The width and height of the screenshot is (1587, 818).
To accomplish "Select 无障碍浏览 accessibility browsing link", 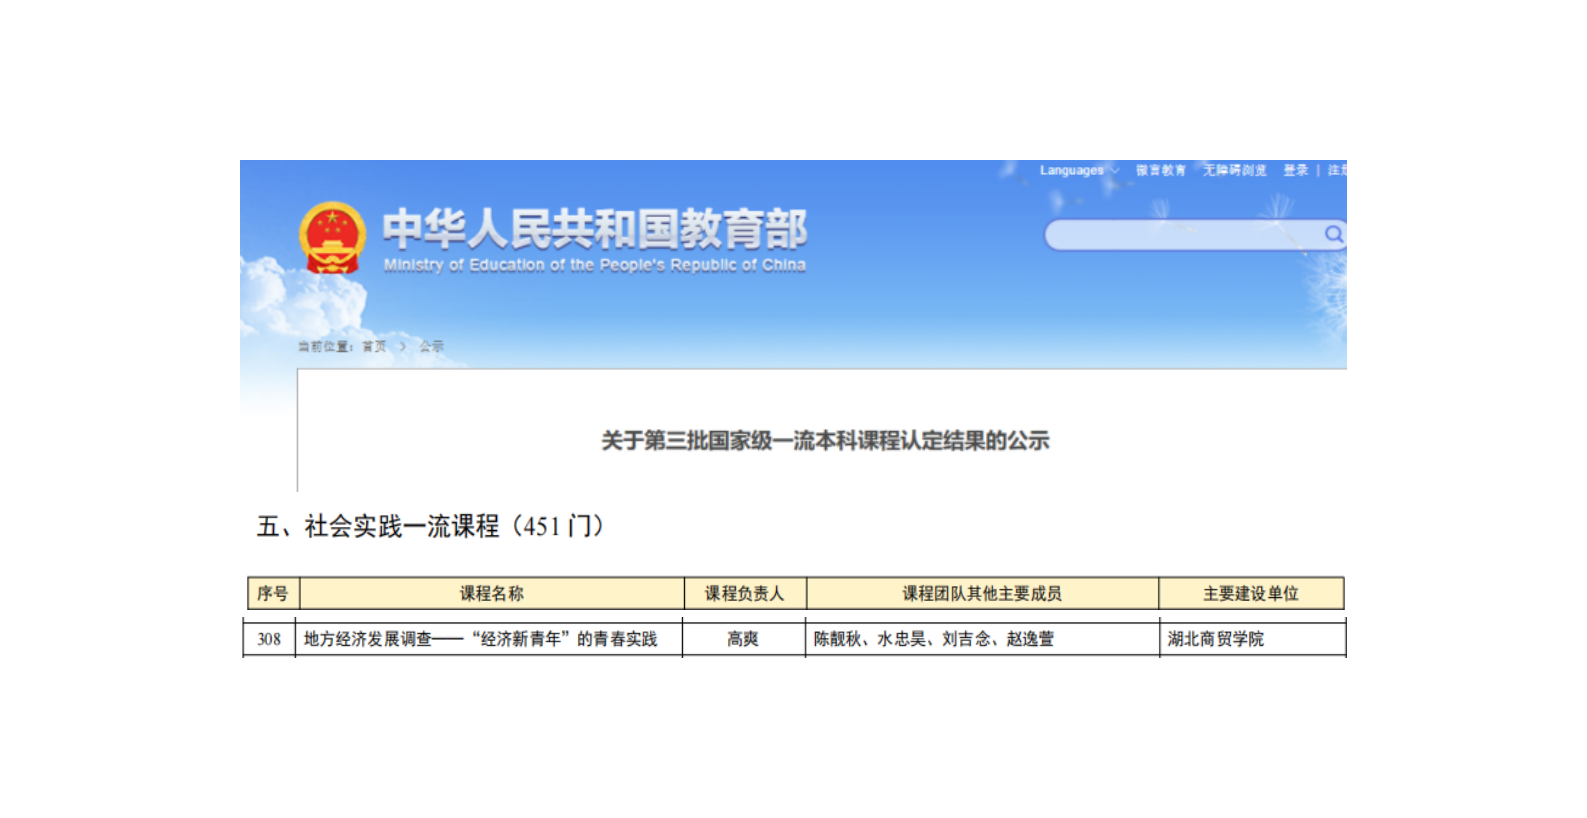I will 1234,171.
